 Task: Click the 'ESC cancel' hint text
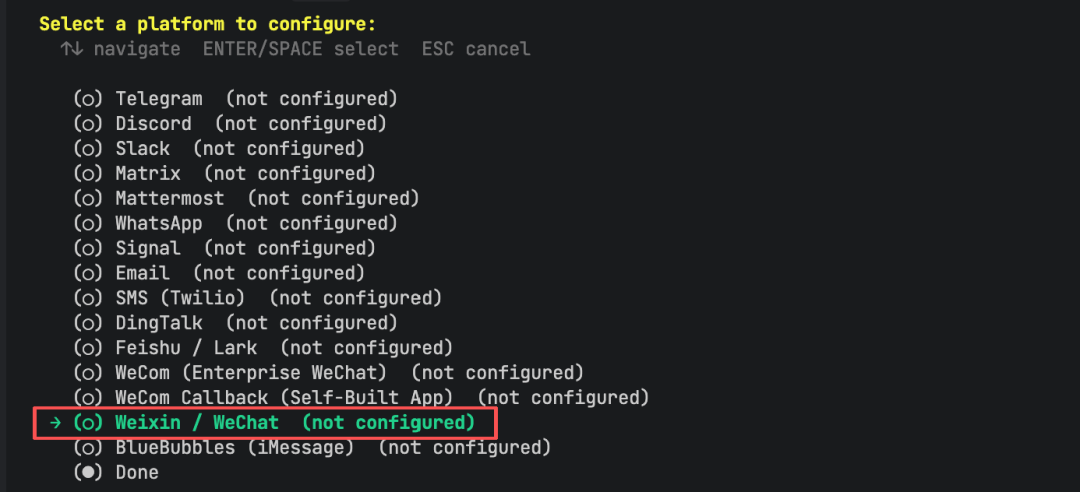[476, 50]
